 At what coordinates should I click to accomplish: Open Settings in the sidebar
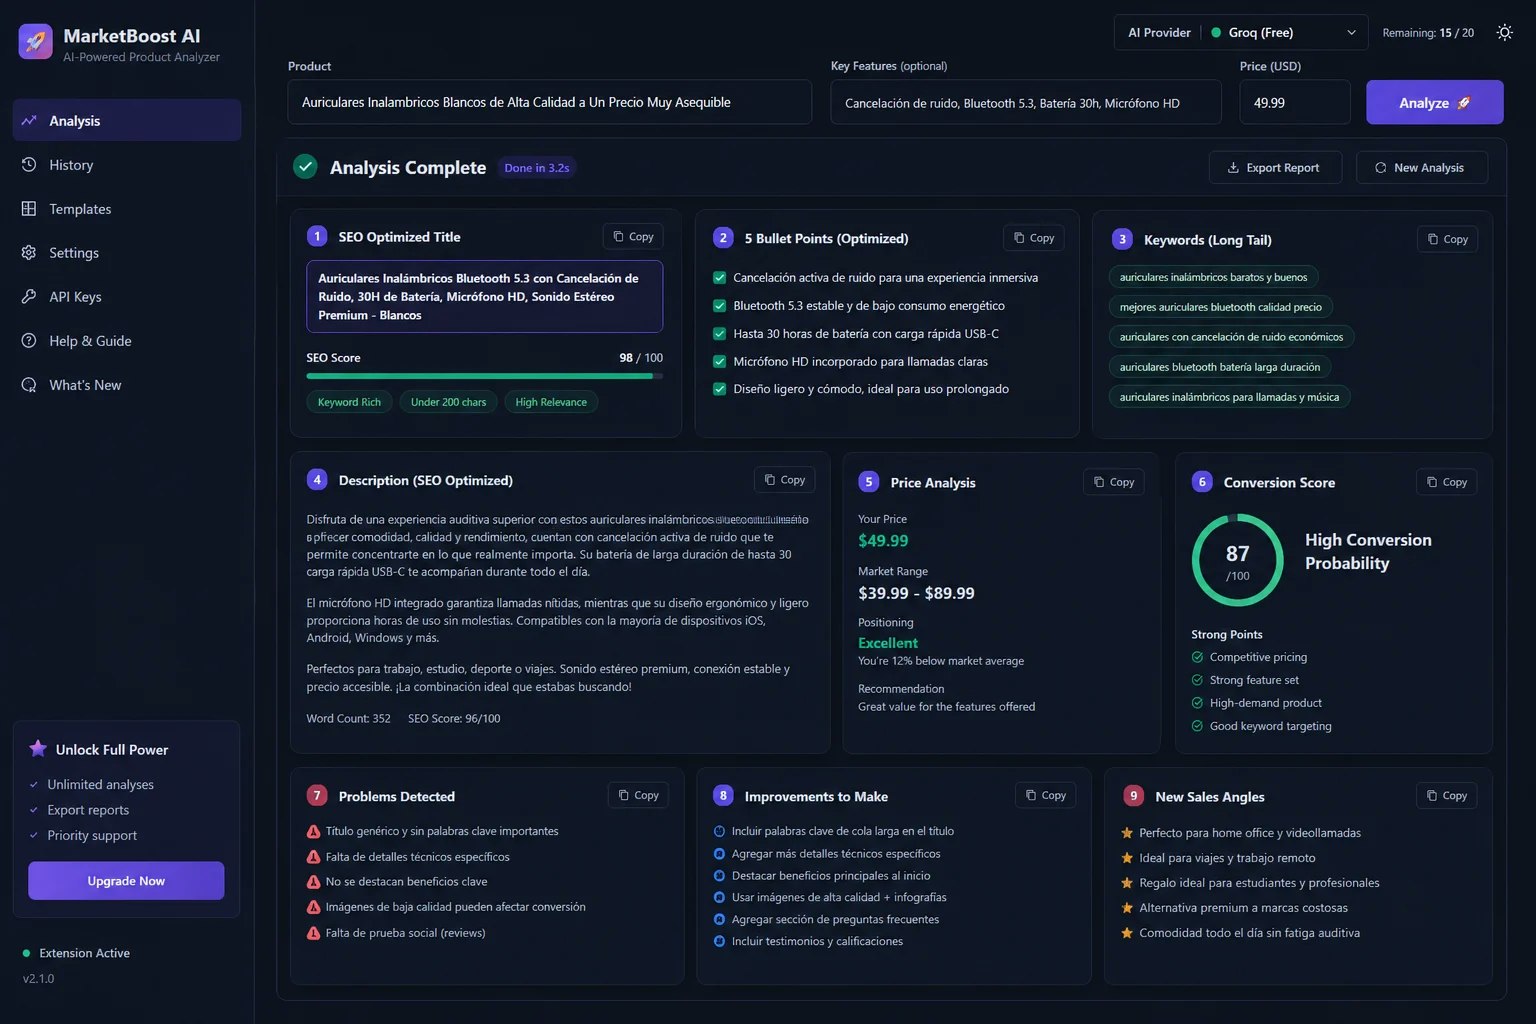(127, 253)
